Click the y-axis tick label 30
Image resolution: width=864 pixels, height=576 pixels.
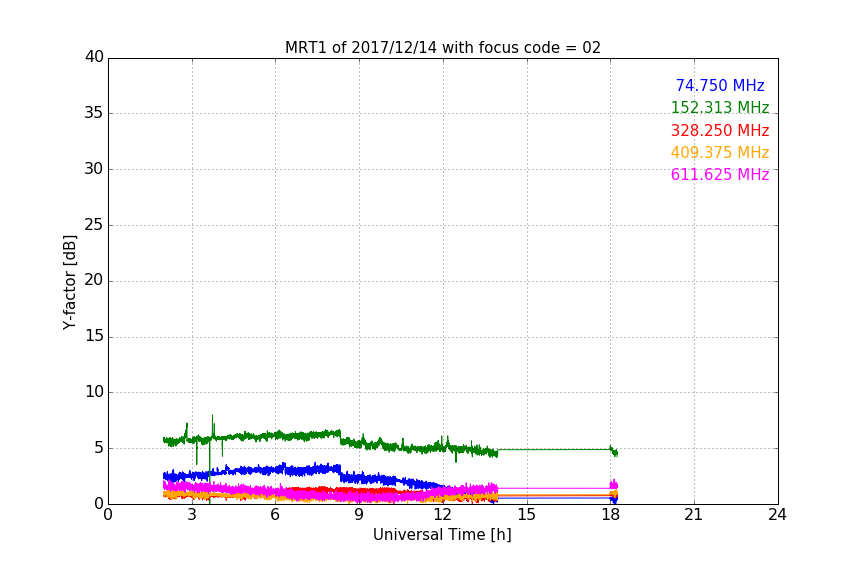[94, 169]
